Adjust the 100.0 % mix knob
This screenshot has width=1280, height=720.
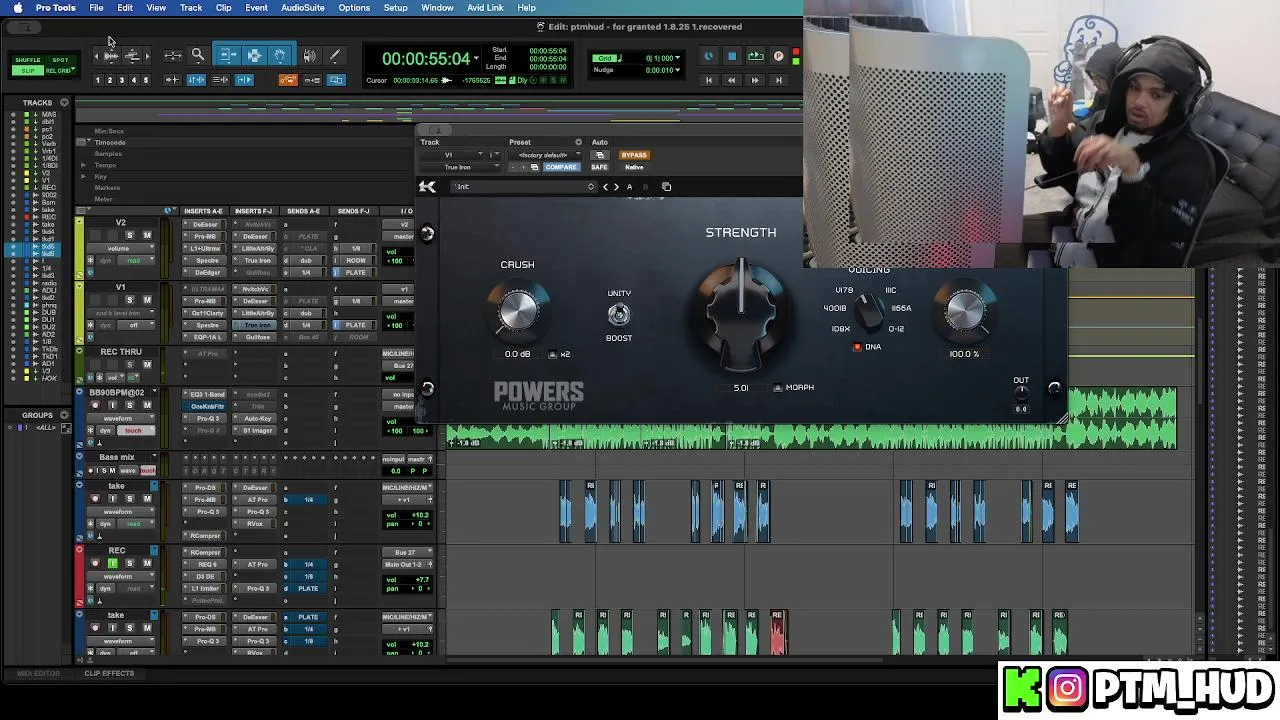pyautogui.click(x=964, y=310)
